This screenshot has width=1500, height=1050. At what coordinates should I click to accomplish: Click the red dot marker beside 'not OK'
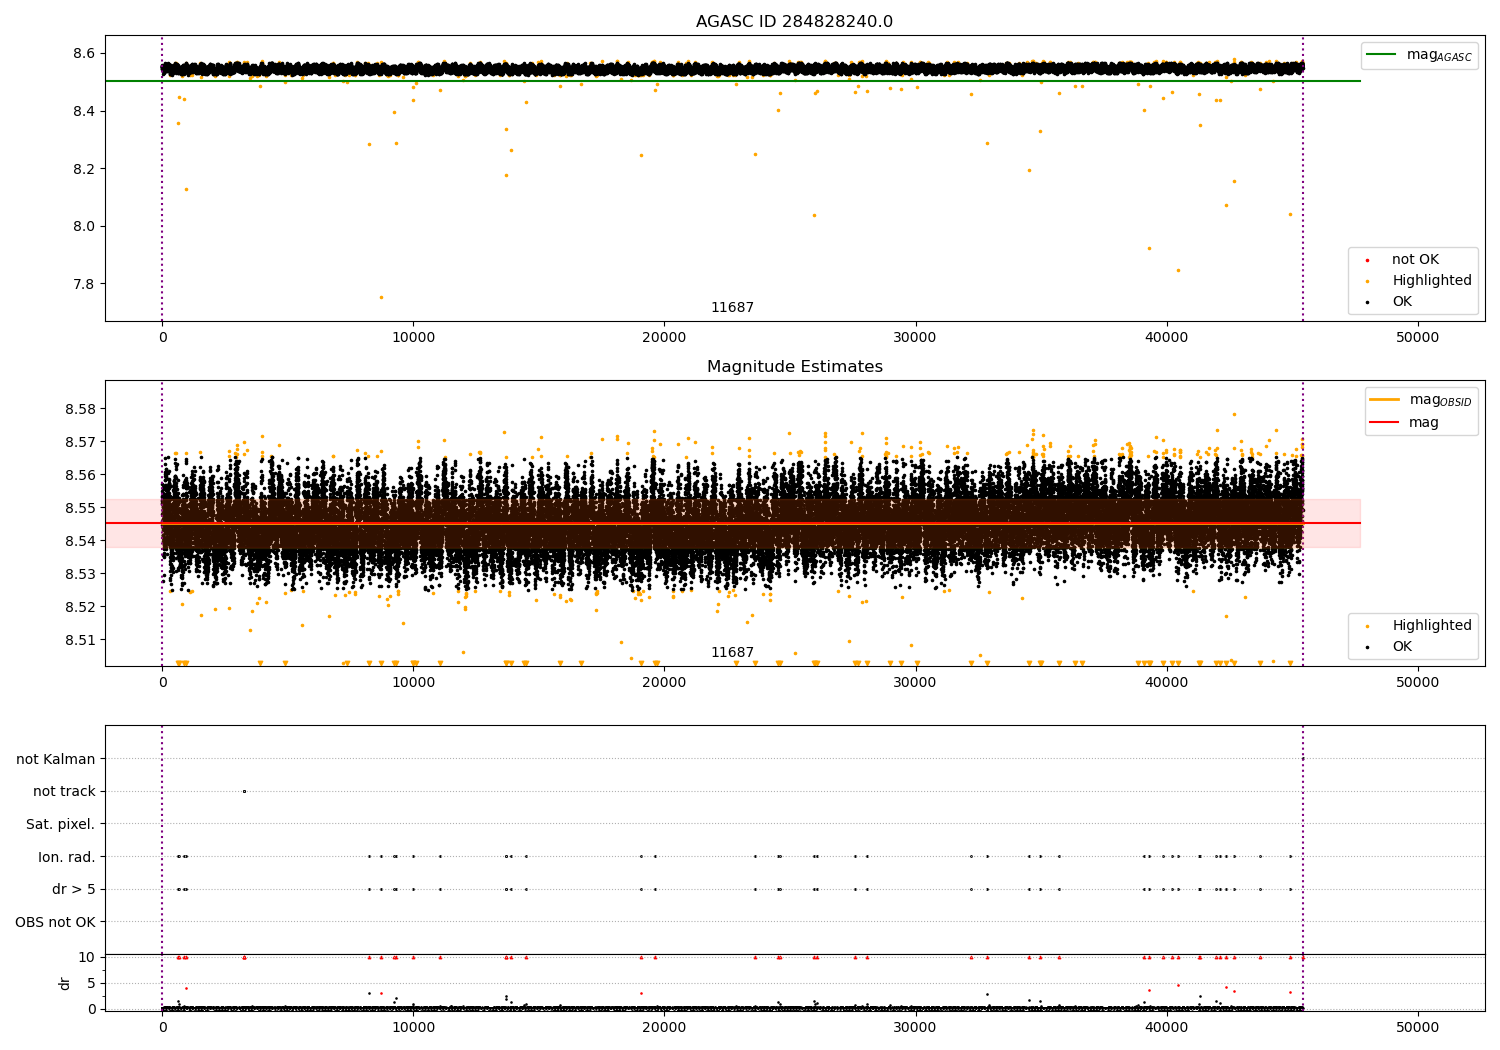1367,261
